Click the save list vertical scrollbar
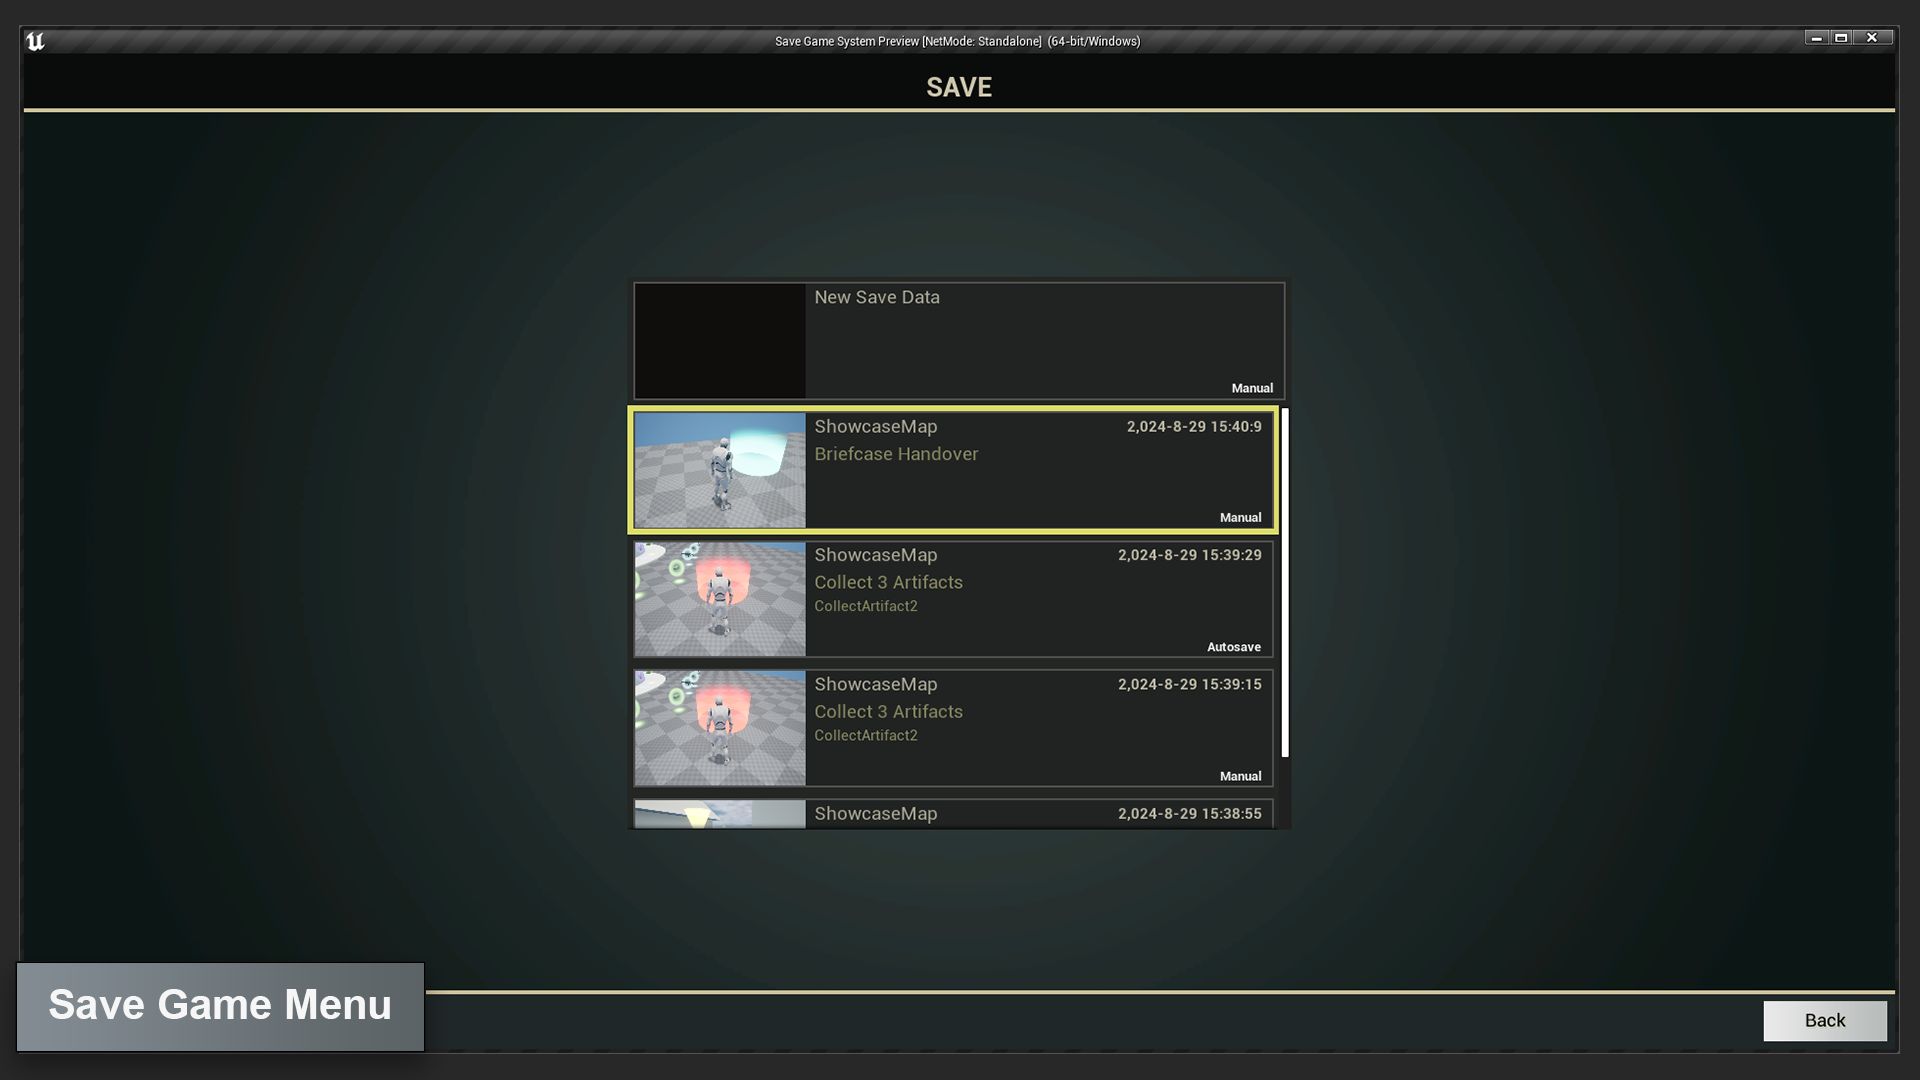 1285,582
